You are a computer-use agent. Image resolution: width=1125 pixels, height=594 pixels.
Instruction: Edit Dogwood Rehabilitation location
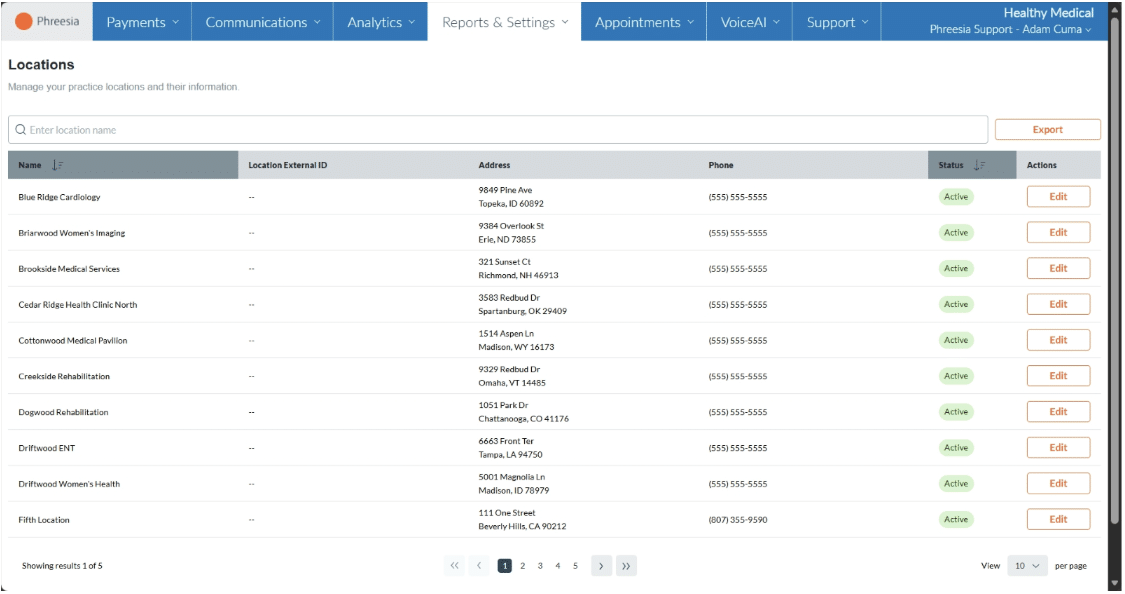point(1058,412)
